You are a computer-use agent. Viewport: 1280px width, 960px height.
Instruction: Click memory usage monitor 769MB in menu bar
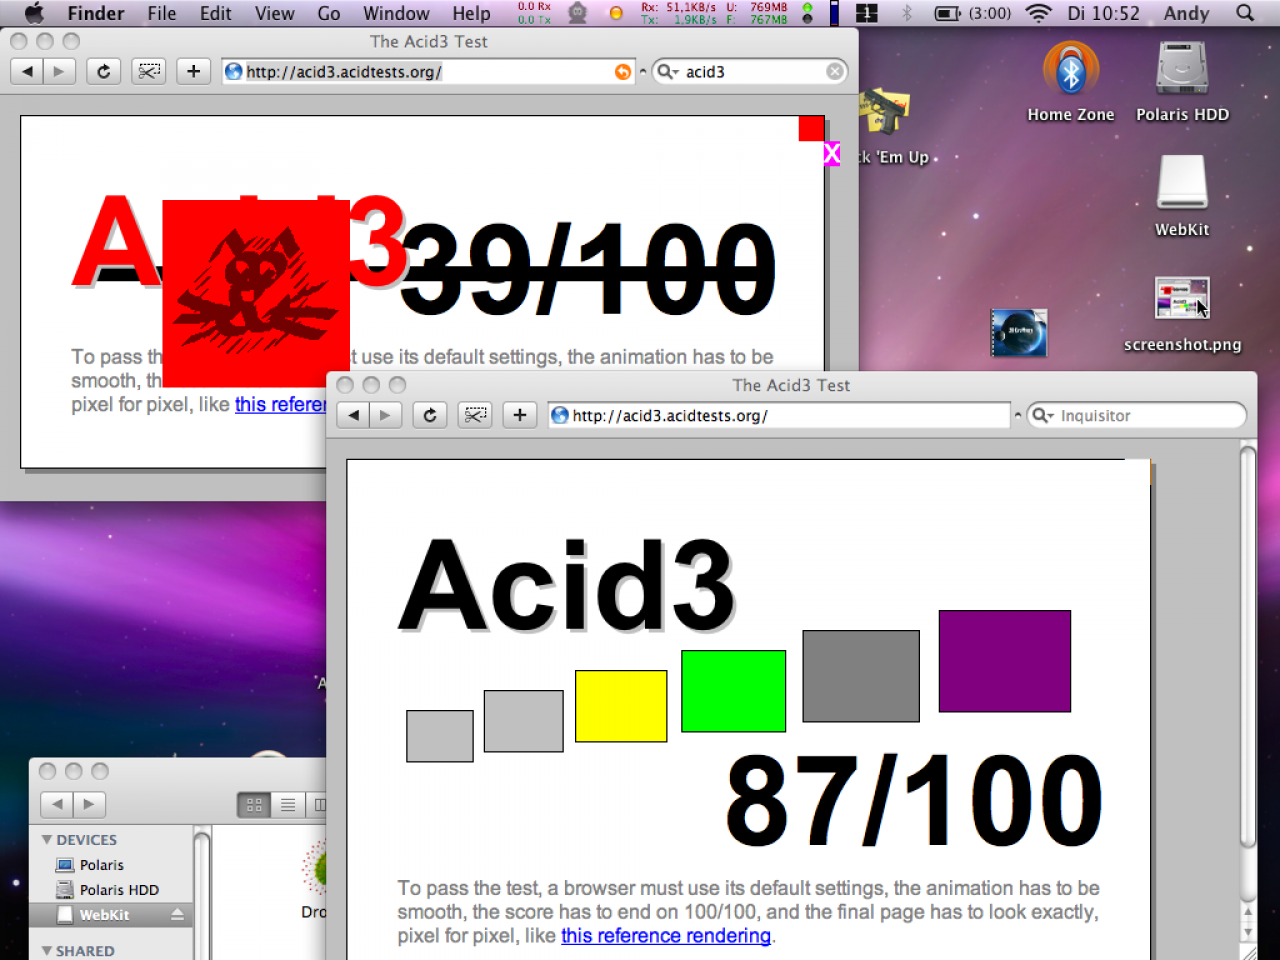coord(757,13)
